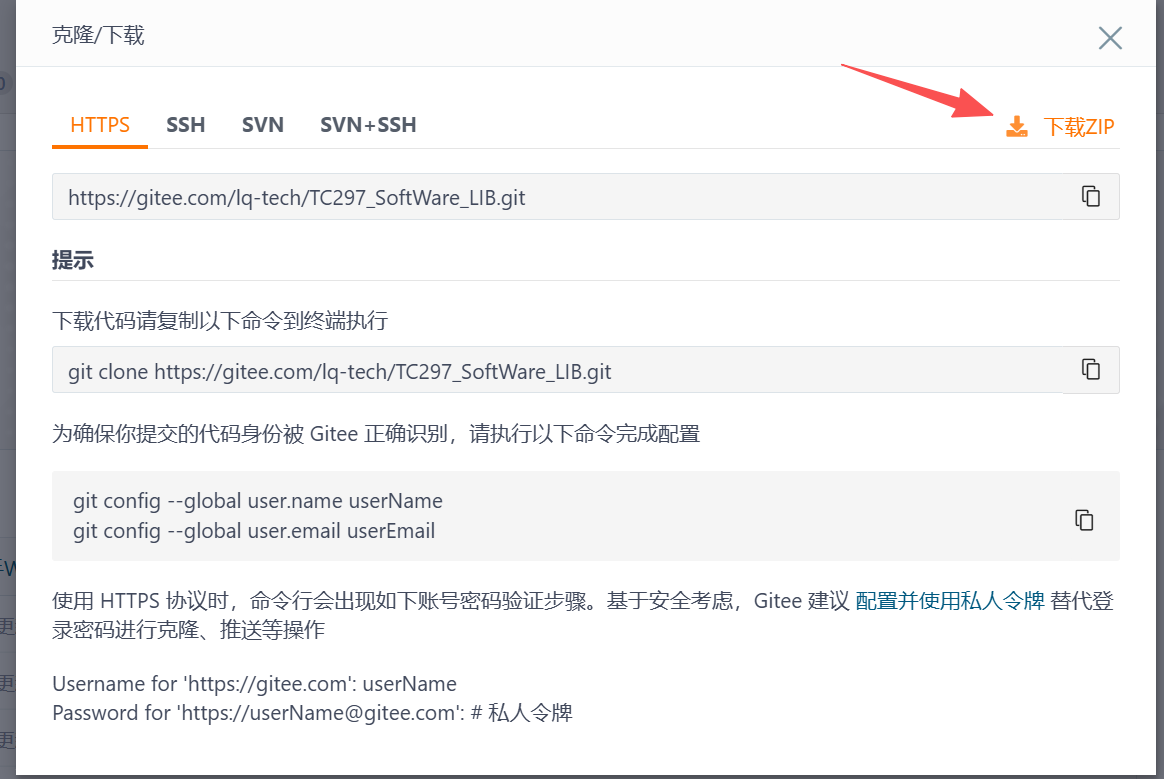Copy the HTTPS repository URL
This screenshot has height=779, width=1164.
pyautogui.click(x=1091, y=196)
